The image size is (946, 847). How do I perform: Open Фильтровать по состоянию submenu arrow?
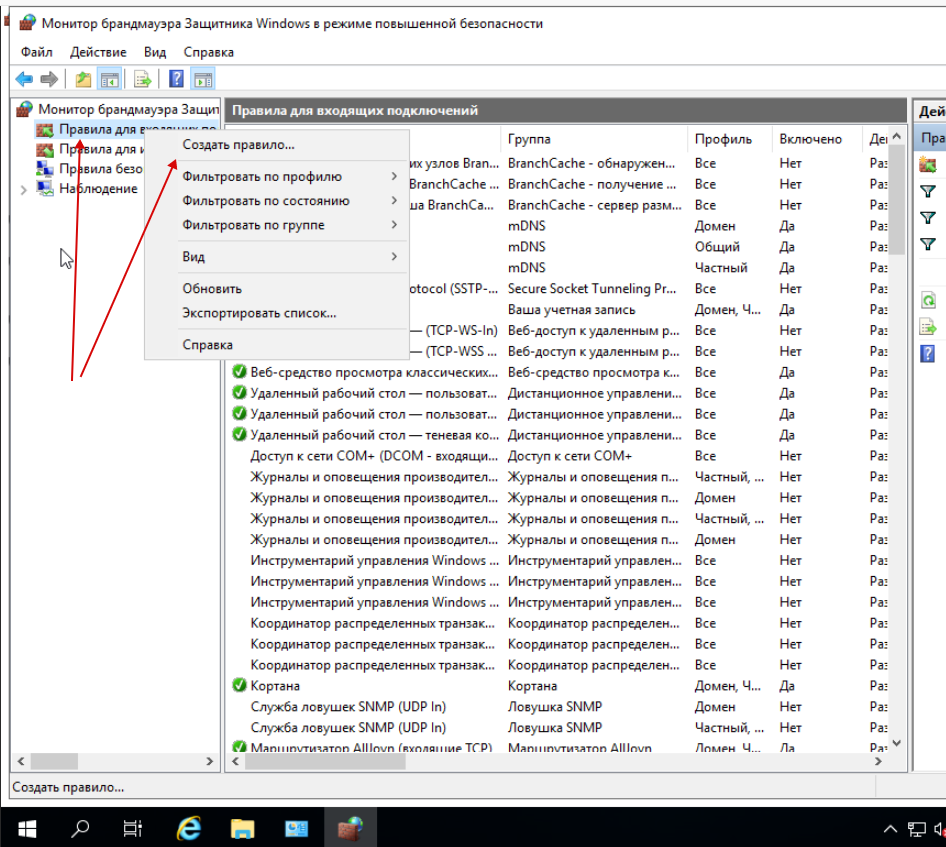pyautogui.click(x=394, y=200)
